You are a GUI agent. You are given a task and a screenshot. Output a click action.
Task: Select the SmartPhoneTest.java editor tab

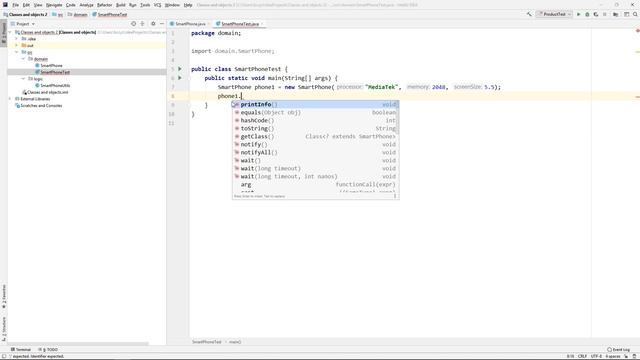(x=240, y=24)
